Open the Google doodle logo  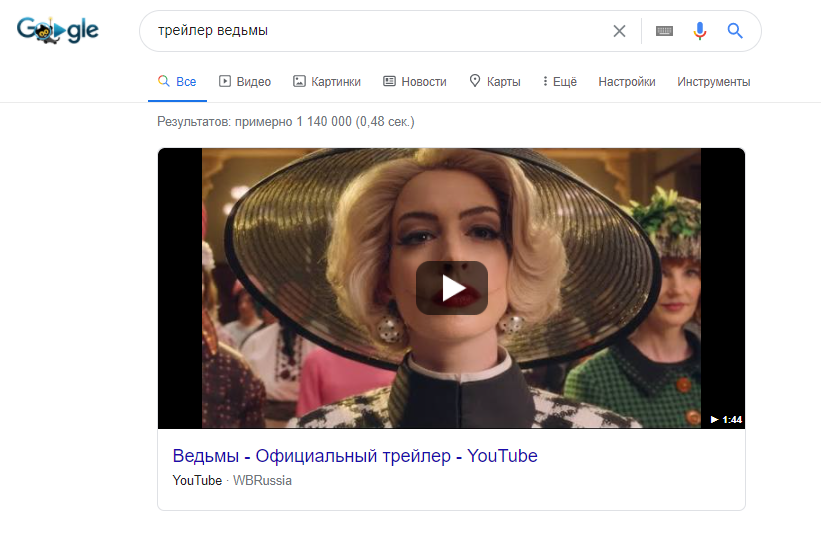(x=57, y=30)
